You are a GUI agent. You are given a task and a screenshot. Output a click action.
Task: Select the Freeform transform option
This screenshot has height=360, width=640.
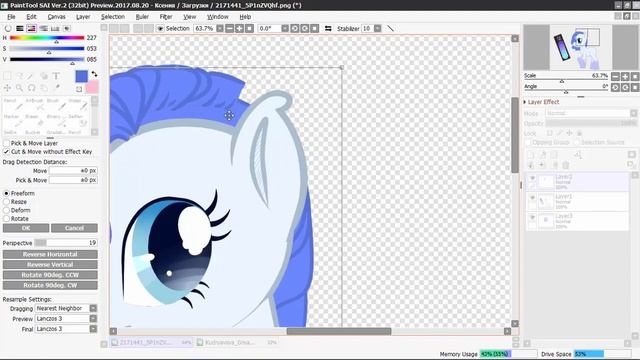coord(6,193)
